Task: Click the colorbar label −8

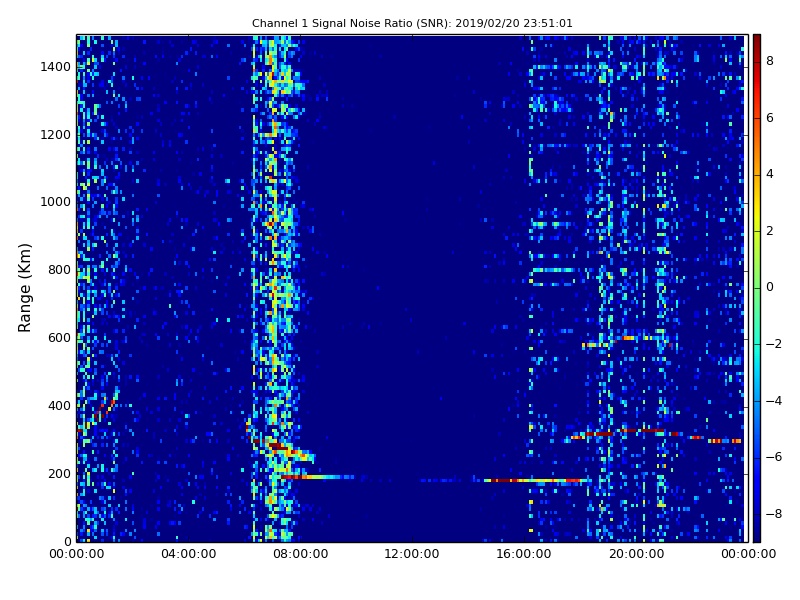Action: 774,514
